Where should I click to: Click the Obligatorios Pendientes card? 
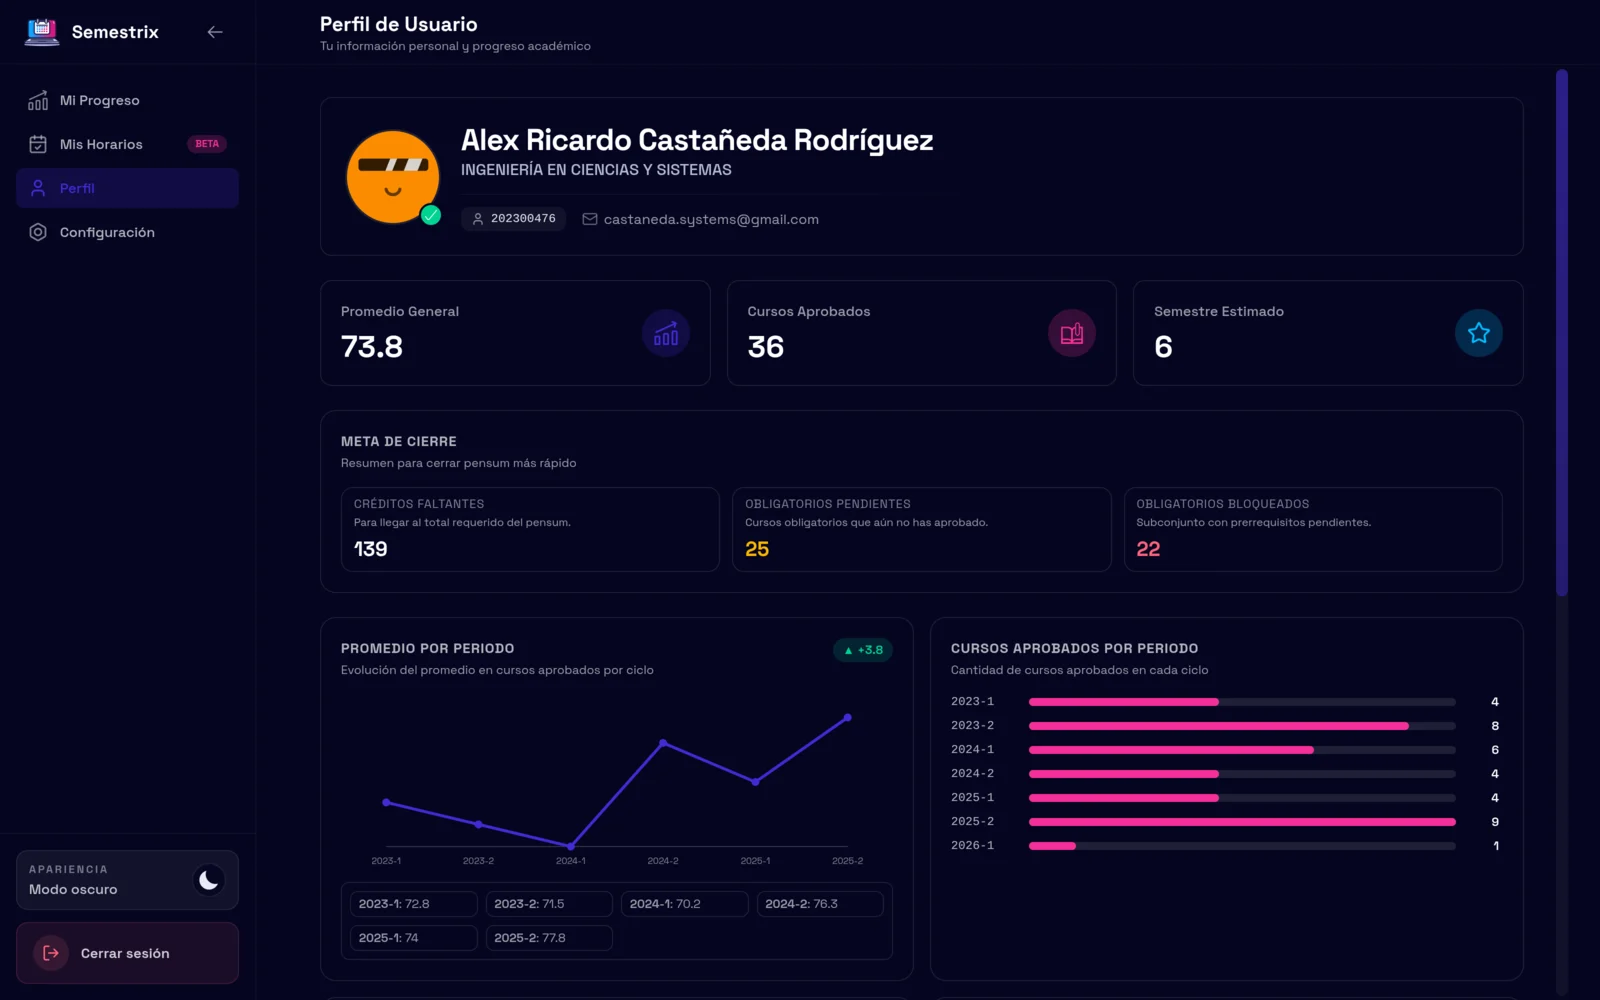[x=921, y=529]
